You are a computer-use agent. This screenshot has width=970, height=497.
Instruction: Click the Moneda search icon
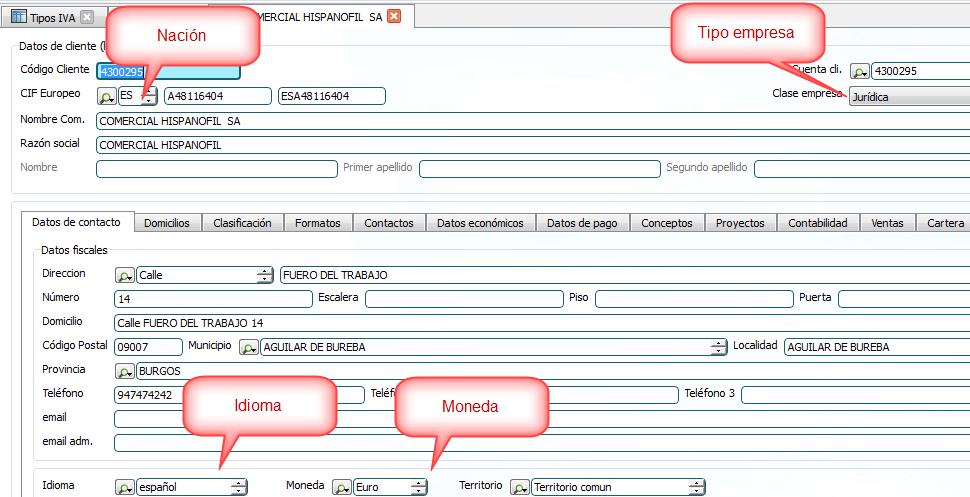342,487
